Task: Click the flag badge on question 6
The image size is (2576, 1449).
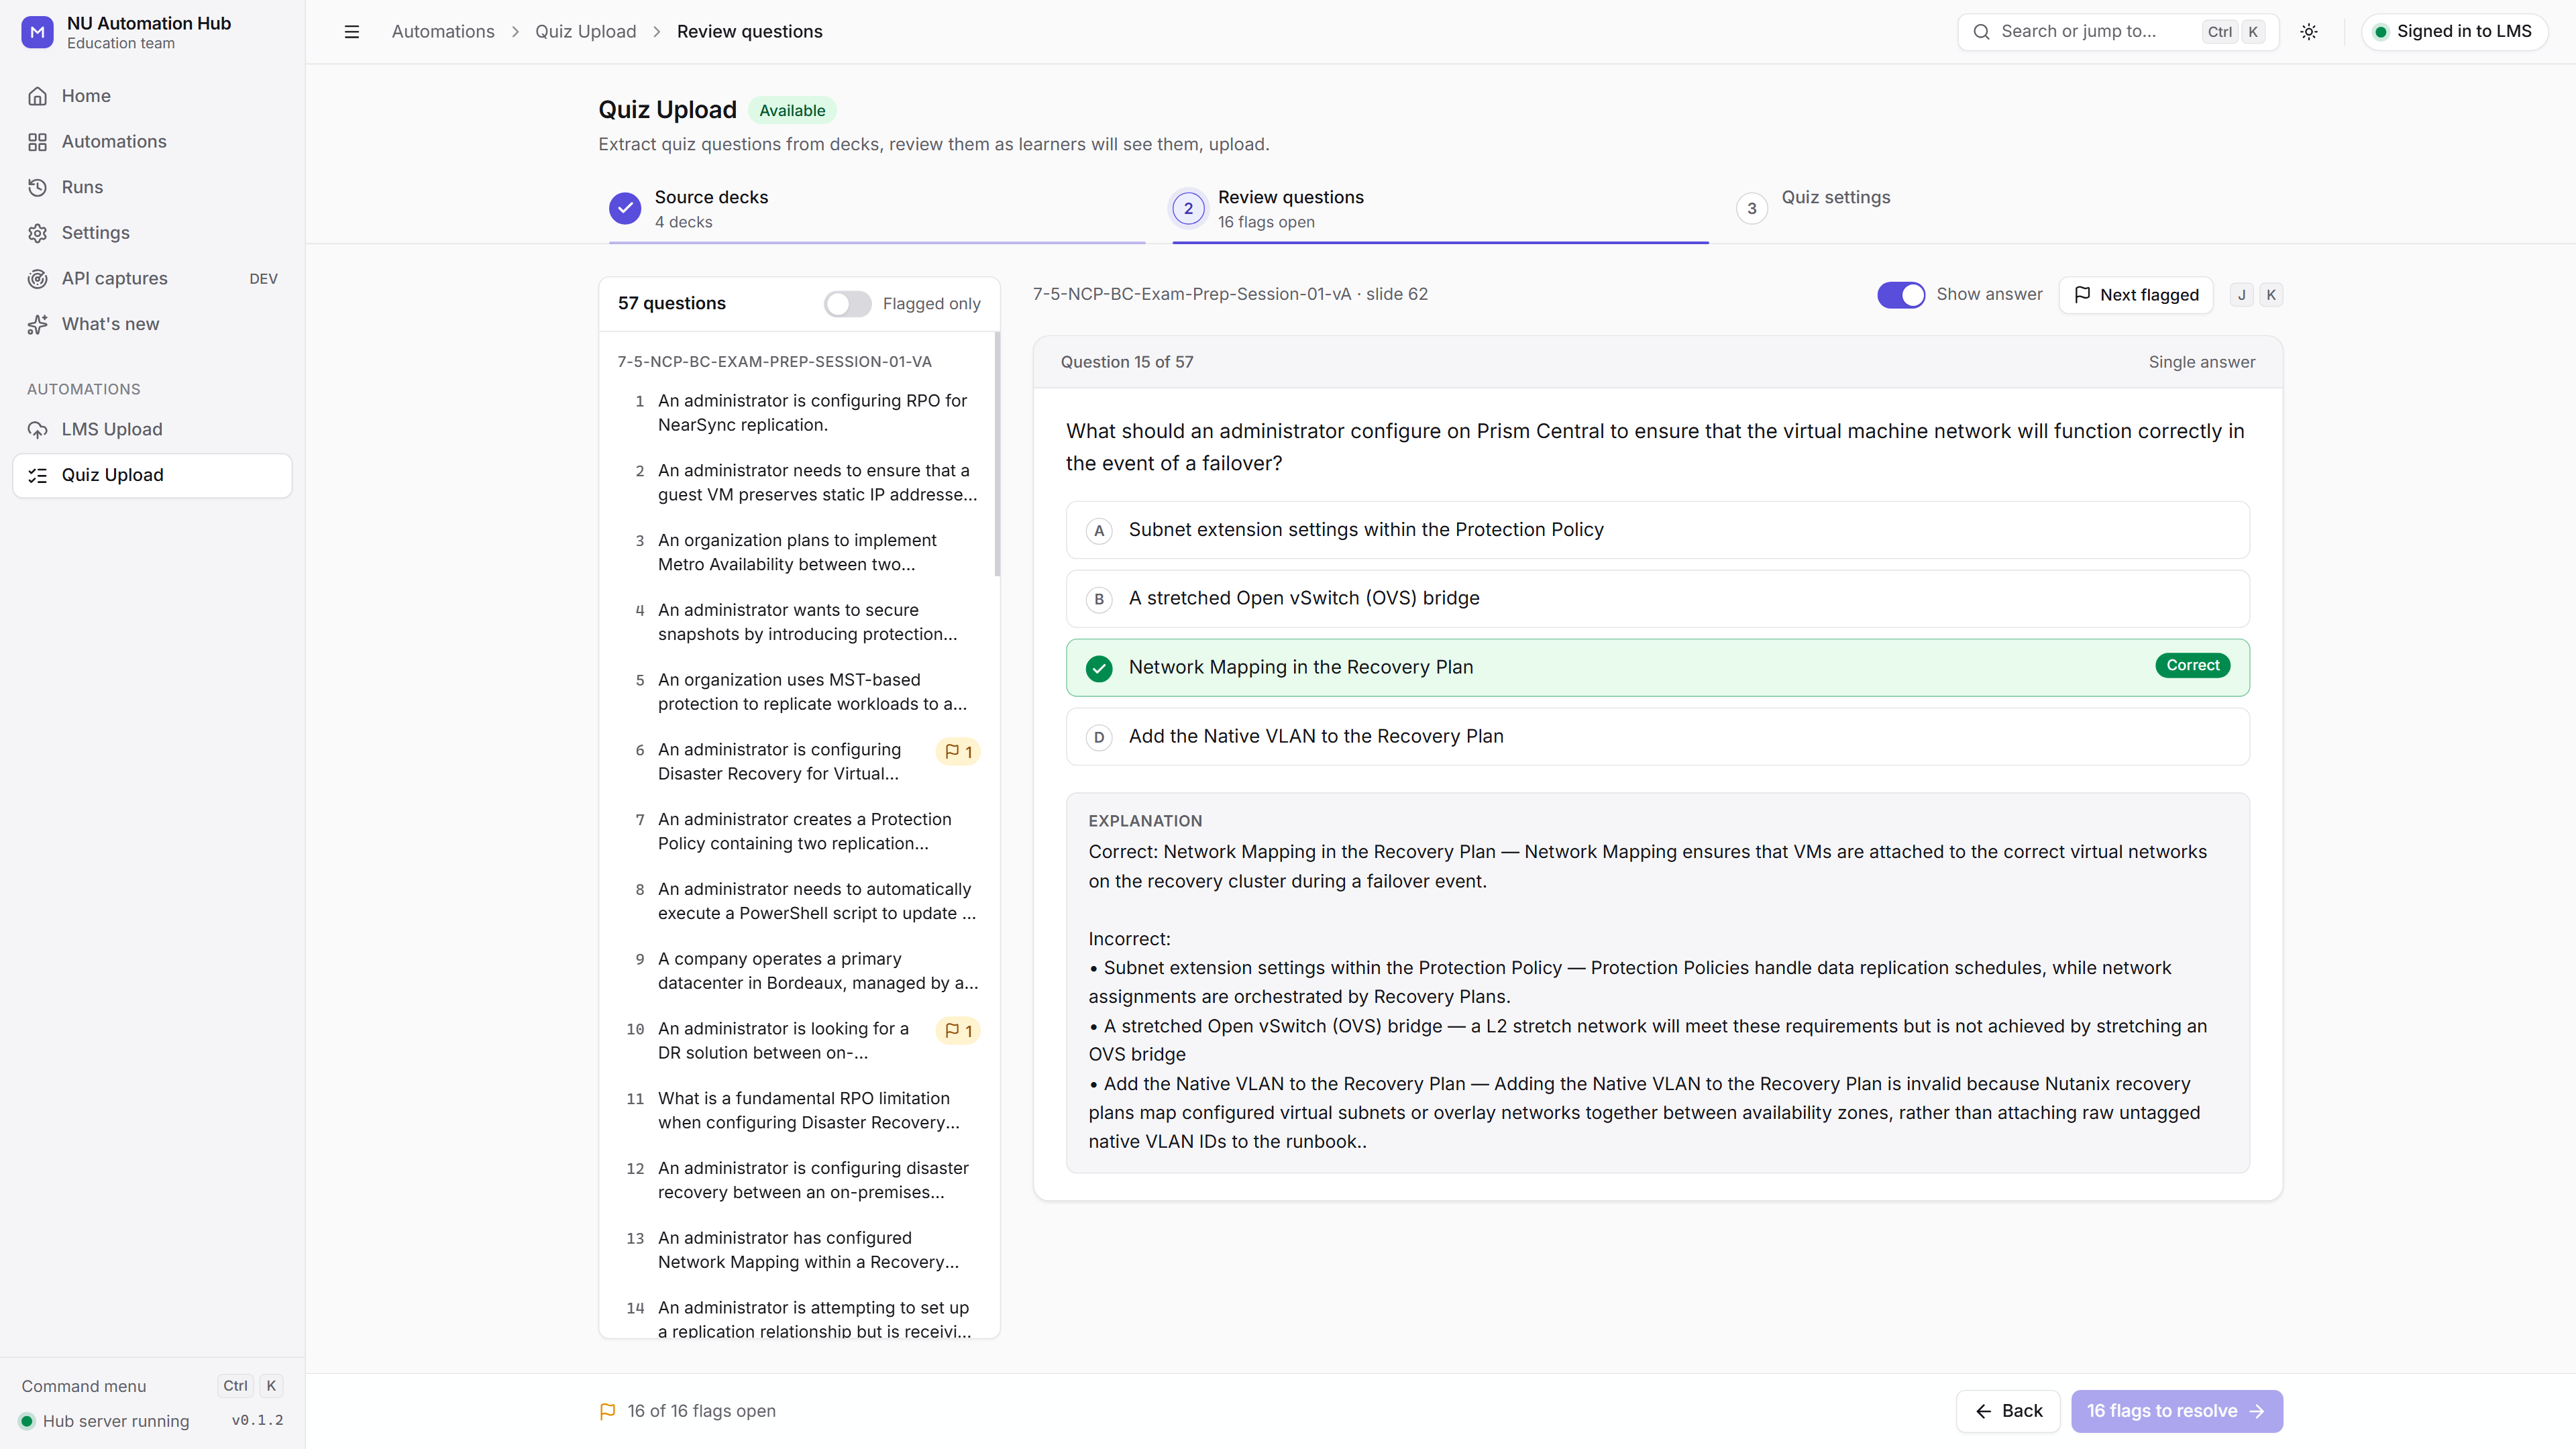Action: [958, 751]
